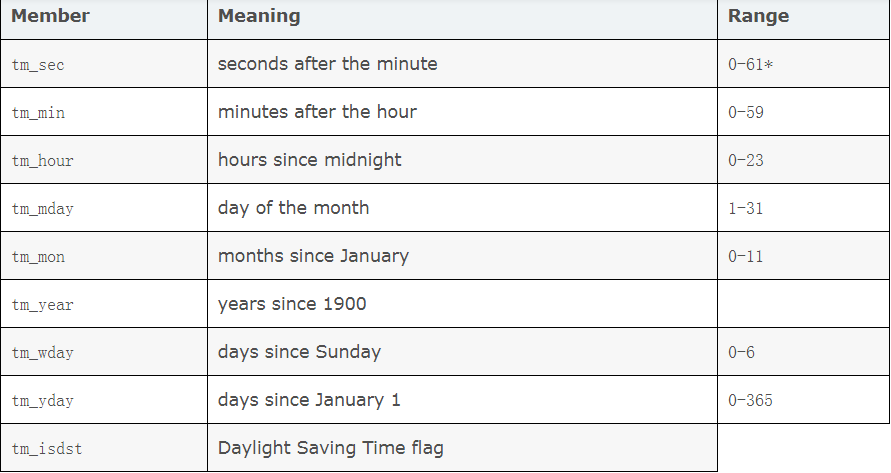Select the tm_year member cell
Viewport: 891px width, 473px height.
coord(104,304)
